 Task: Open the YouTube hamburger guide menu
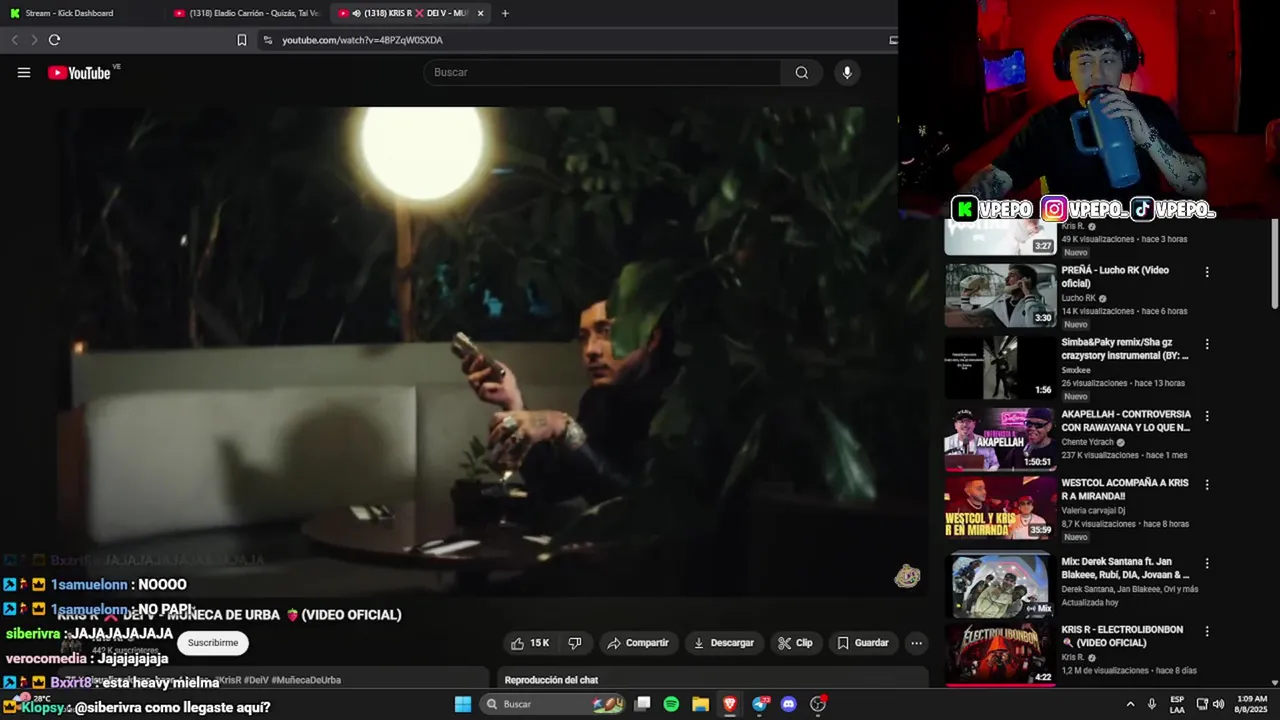pyautogui.click(x=24, y=72)
